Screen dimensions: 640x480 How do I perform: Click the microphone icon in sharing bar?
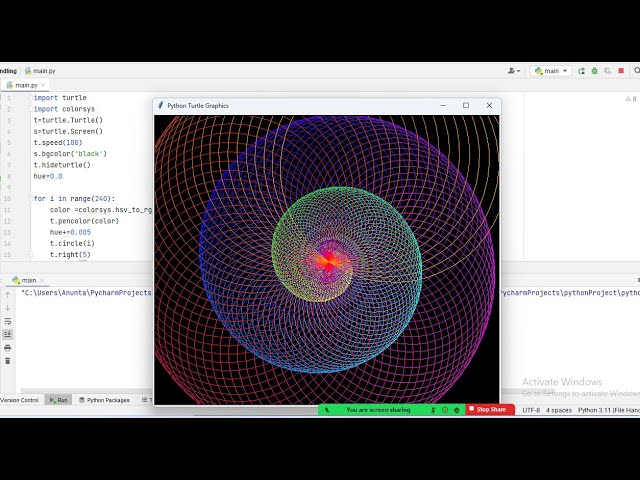tap(433, 410)
